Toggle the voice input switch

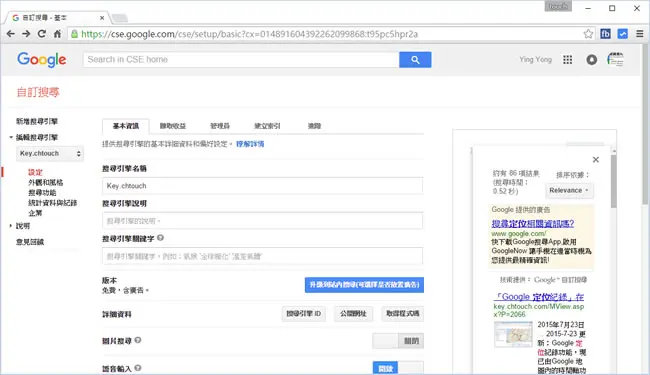tap(398, 368)
